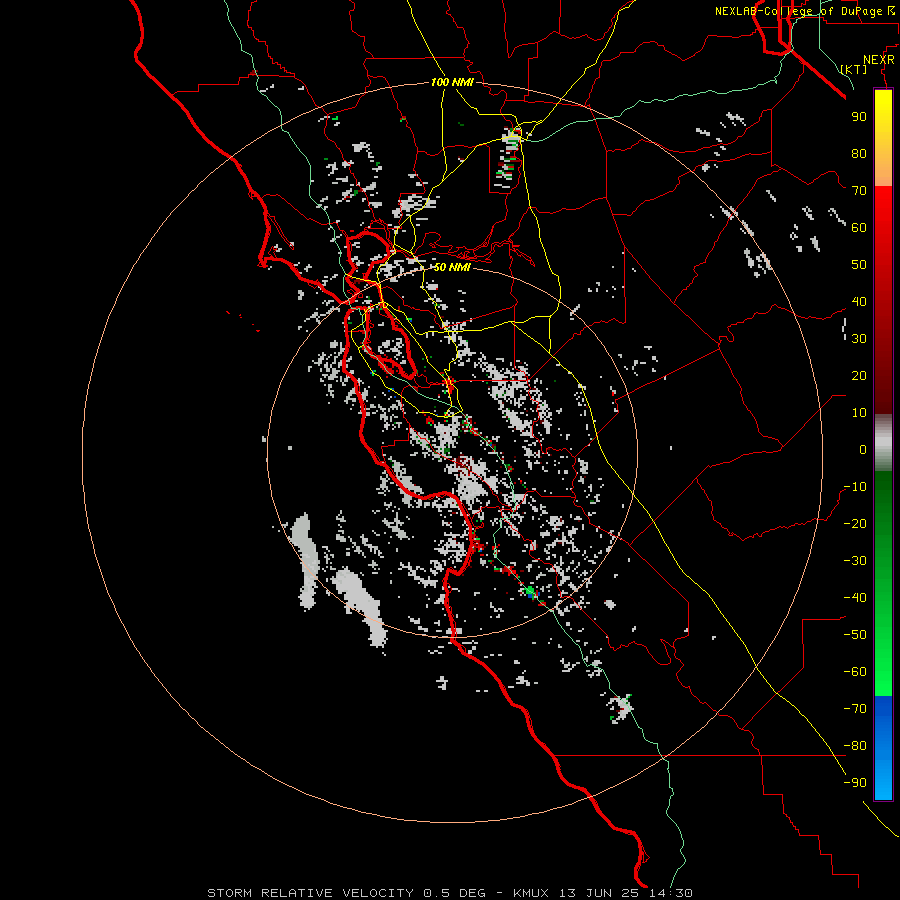This screenshot has height=900, width=900.
Task: Select the dark green color bar segment
Action: [x=883, y=499]
